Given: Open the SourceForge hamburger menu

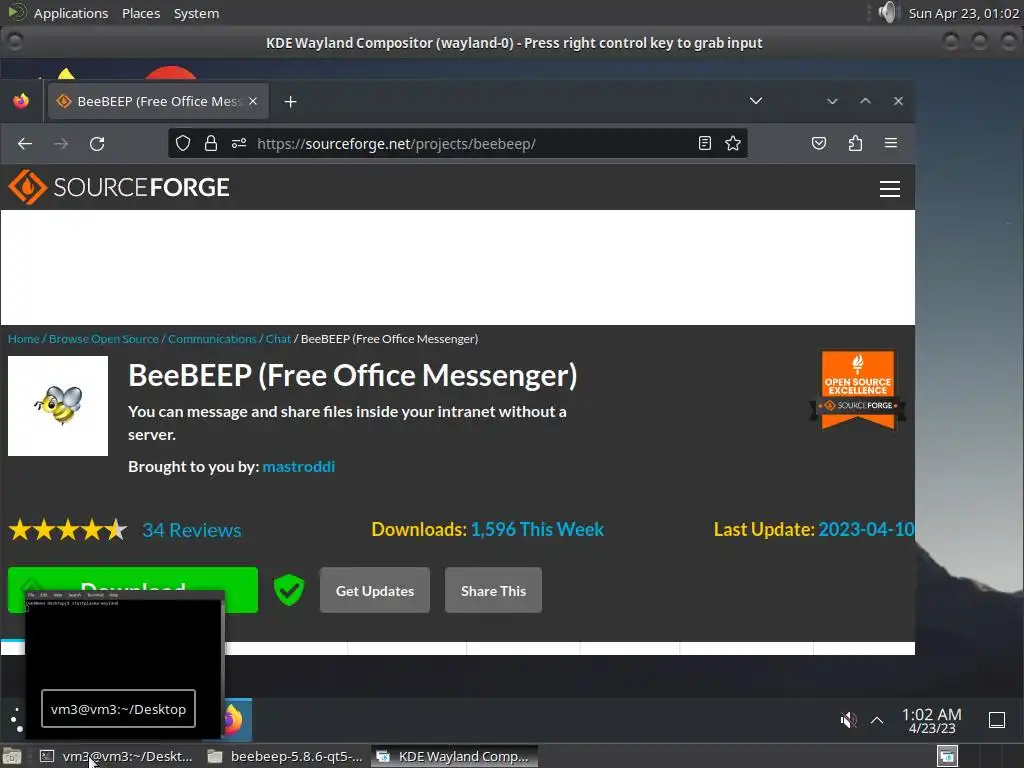Looking at the screenshot, I should click(889, 189).
